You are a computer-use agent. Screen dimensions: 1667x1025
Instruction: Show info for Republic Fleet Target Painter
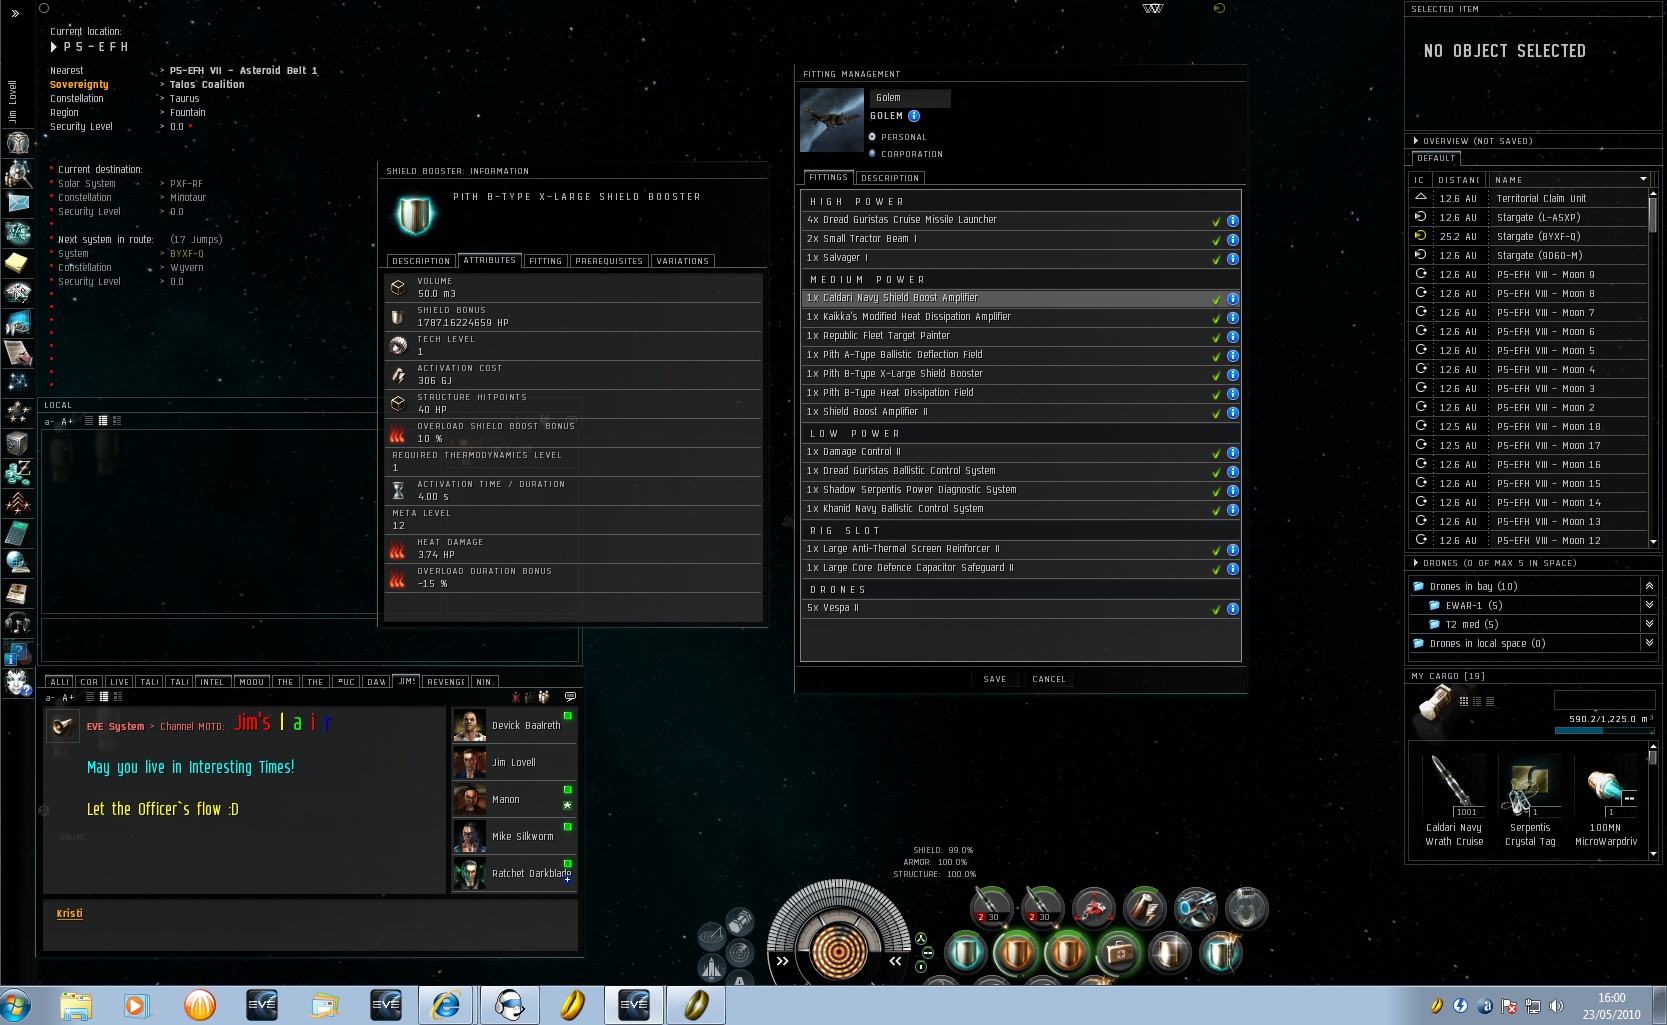(x=1233, y=337)
